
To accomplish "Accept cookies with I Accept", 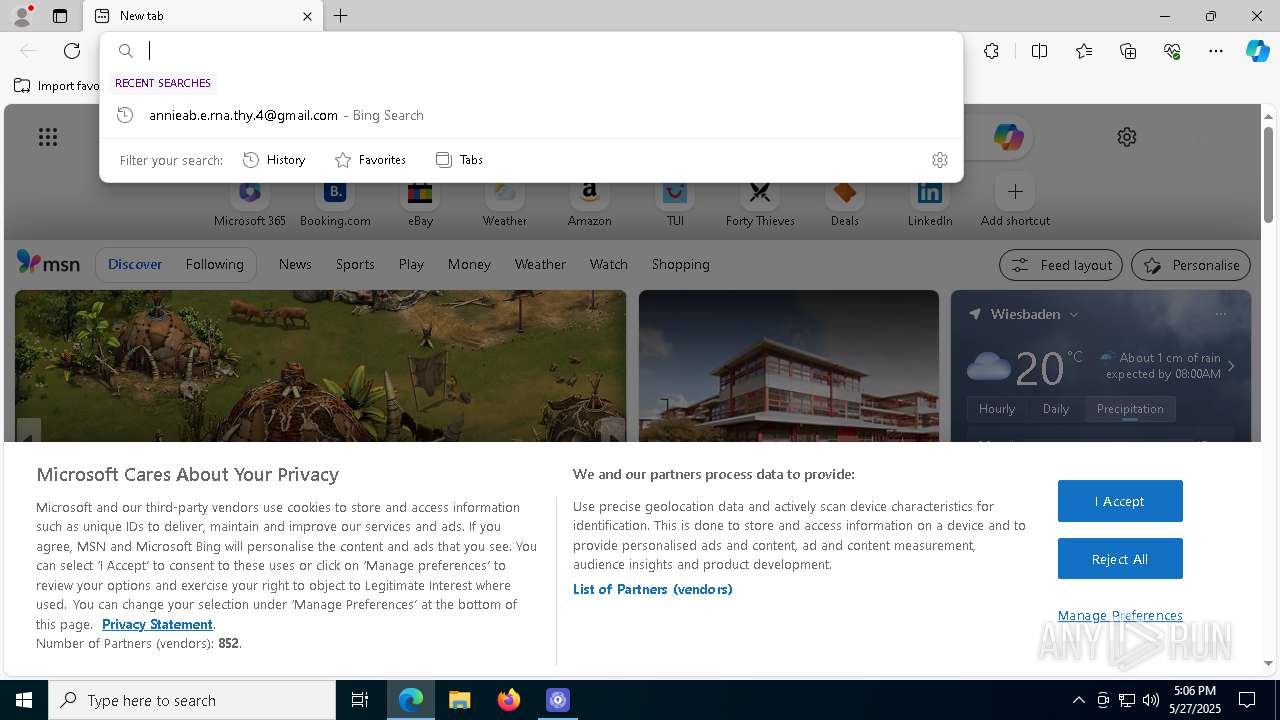I will click(1120, 501).
